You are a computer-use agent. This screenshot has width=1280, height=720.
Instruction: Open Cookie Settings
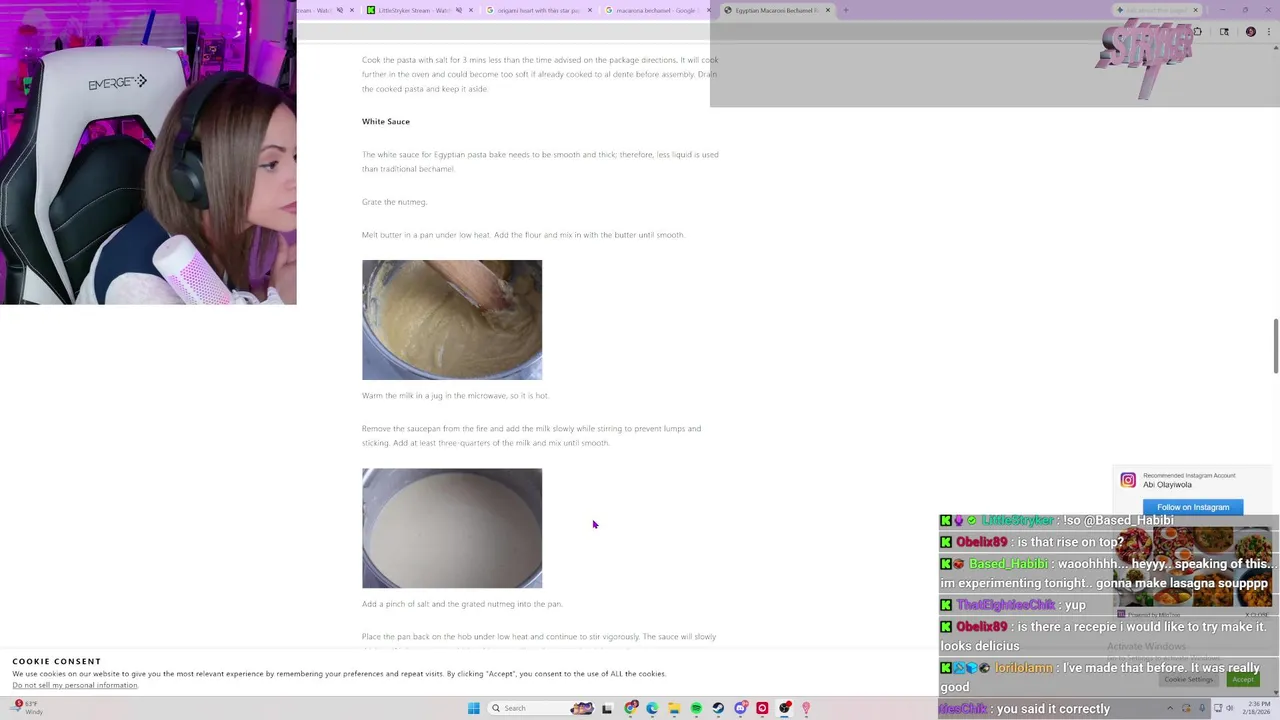point(1188,679)
